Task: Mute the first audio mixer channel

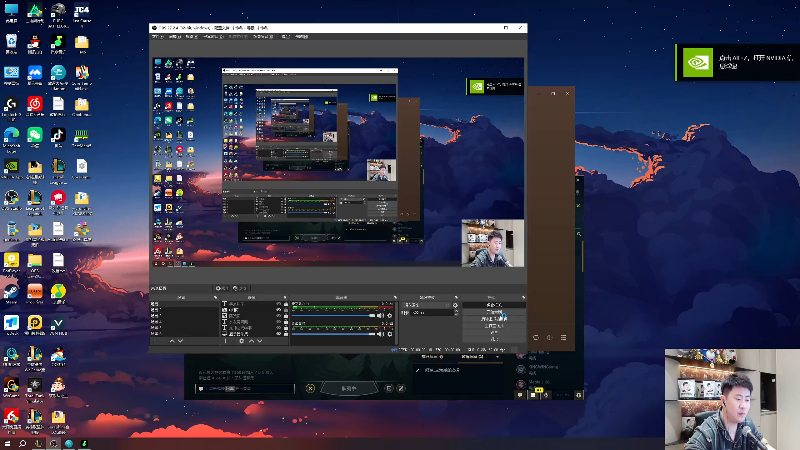Action: pyautogui.click(x=380, y=315)
